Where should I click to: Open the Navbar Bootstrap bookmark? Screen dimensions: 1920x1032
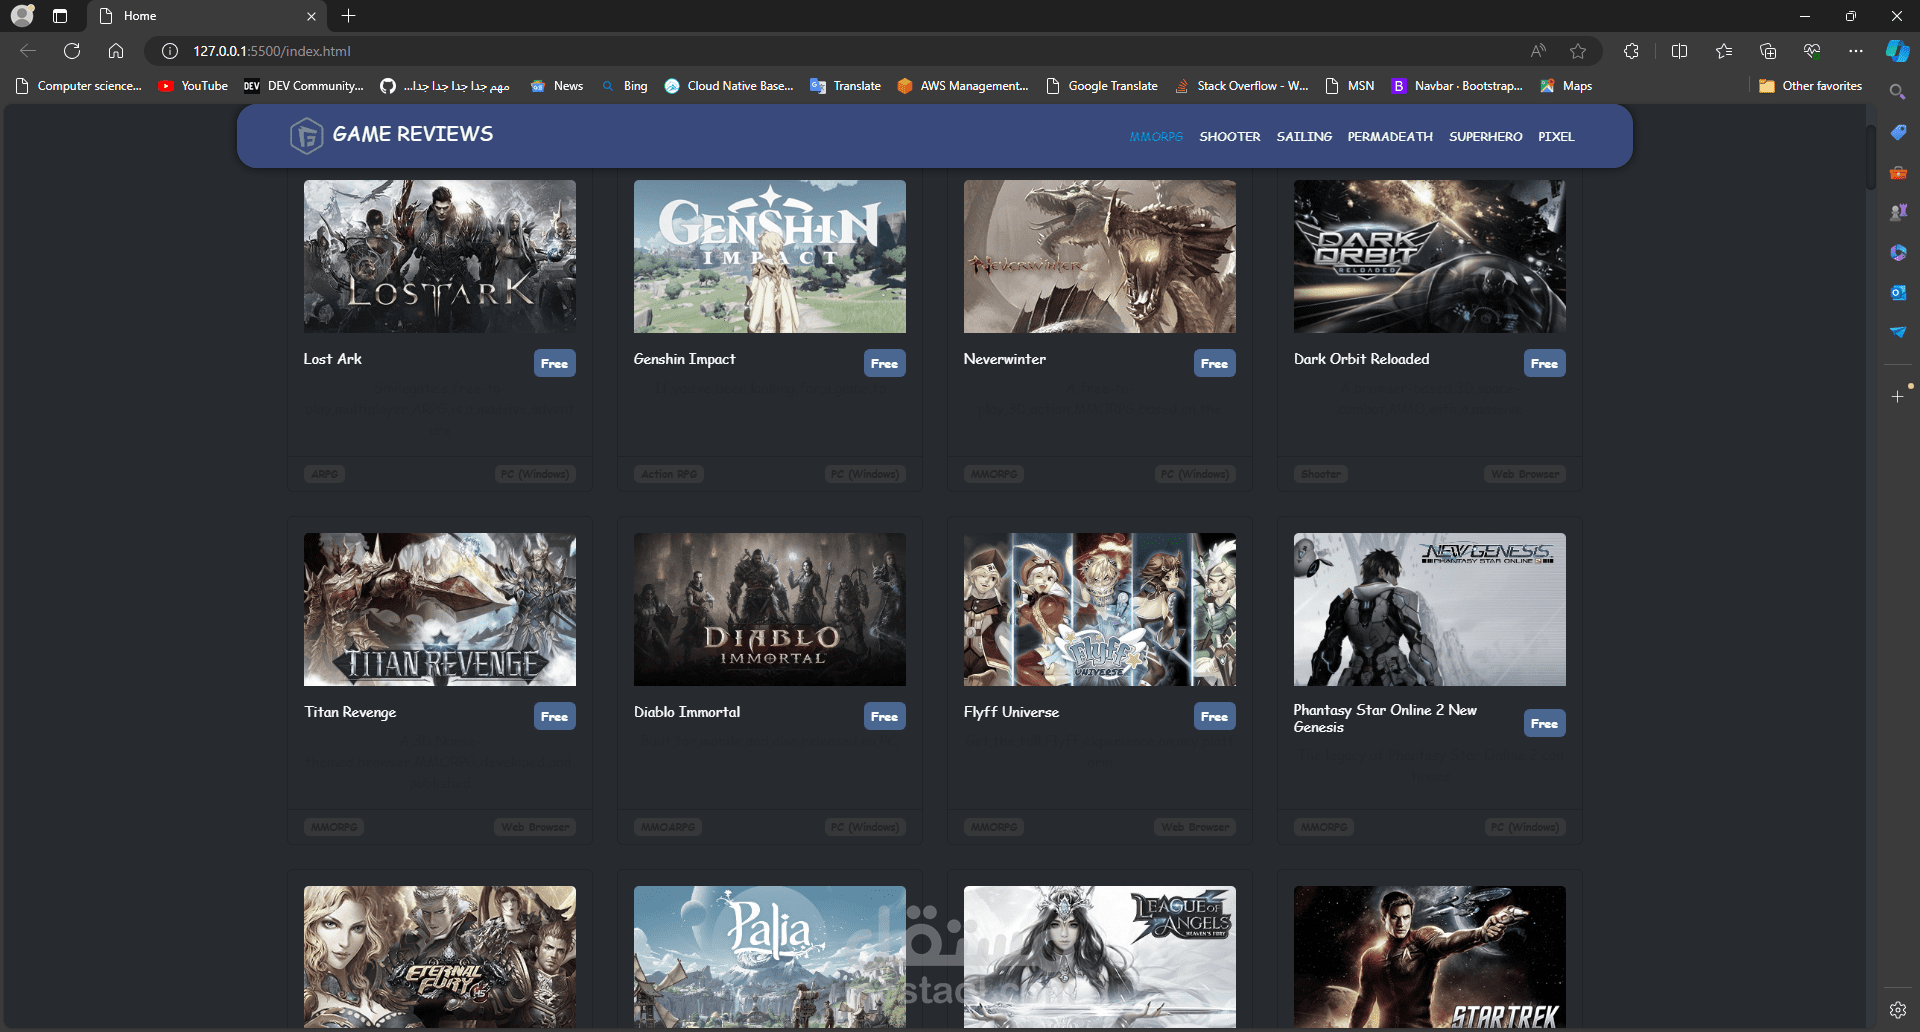1457,86
